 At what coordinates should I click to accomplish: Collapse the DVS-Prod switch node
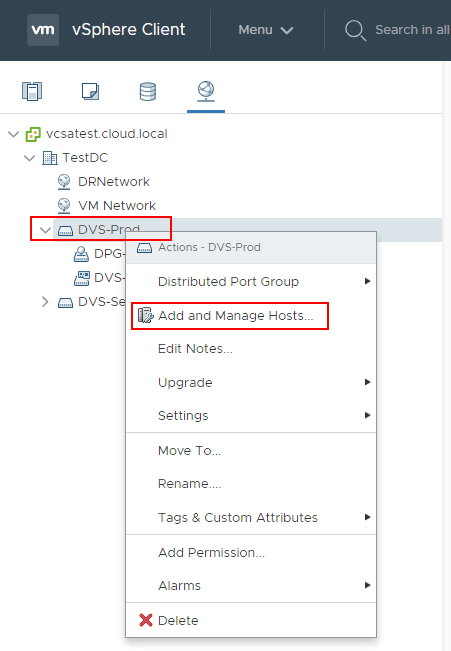[x=45, y=230]
